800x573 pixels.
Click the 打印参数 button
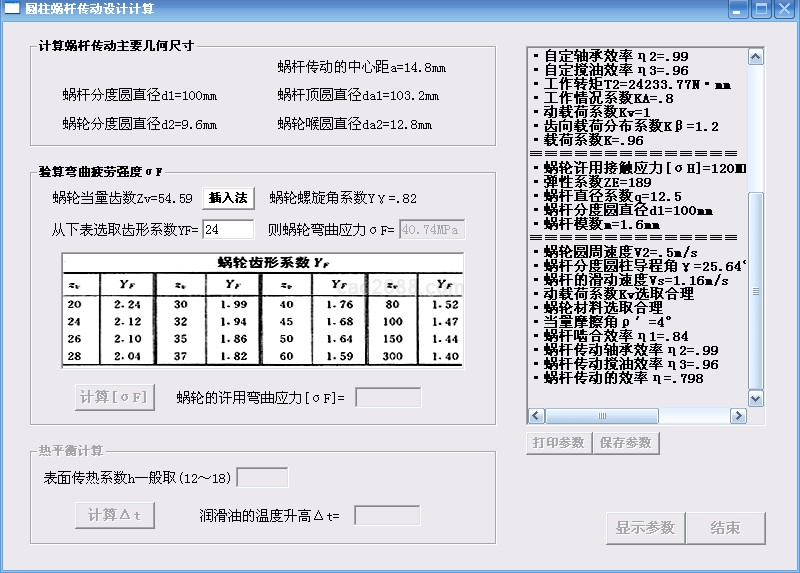click(x=558, y=443)
